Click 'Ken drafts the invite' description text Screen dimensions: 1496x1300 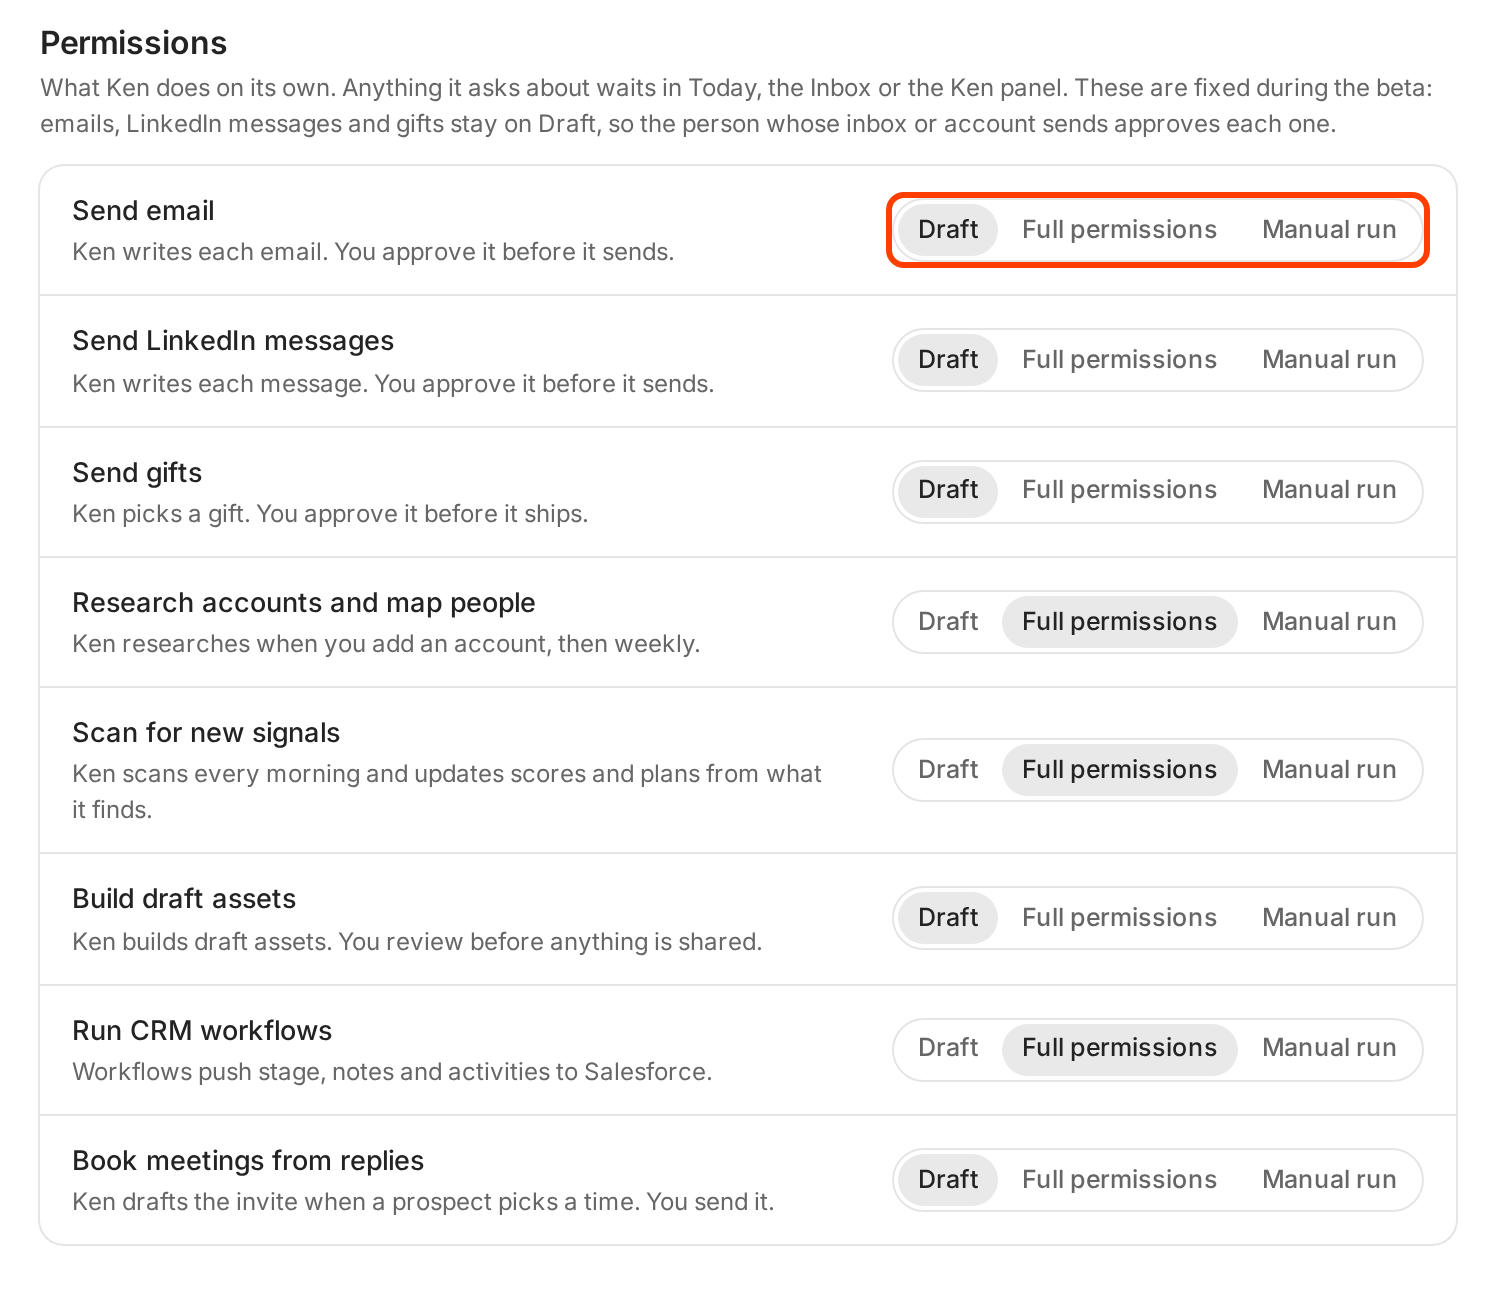(423, 1202)
